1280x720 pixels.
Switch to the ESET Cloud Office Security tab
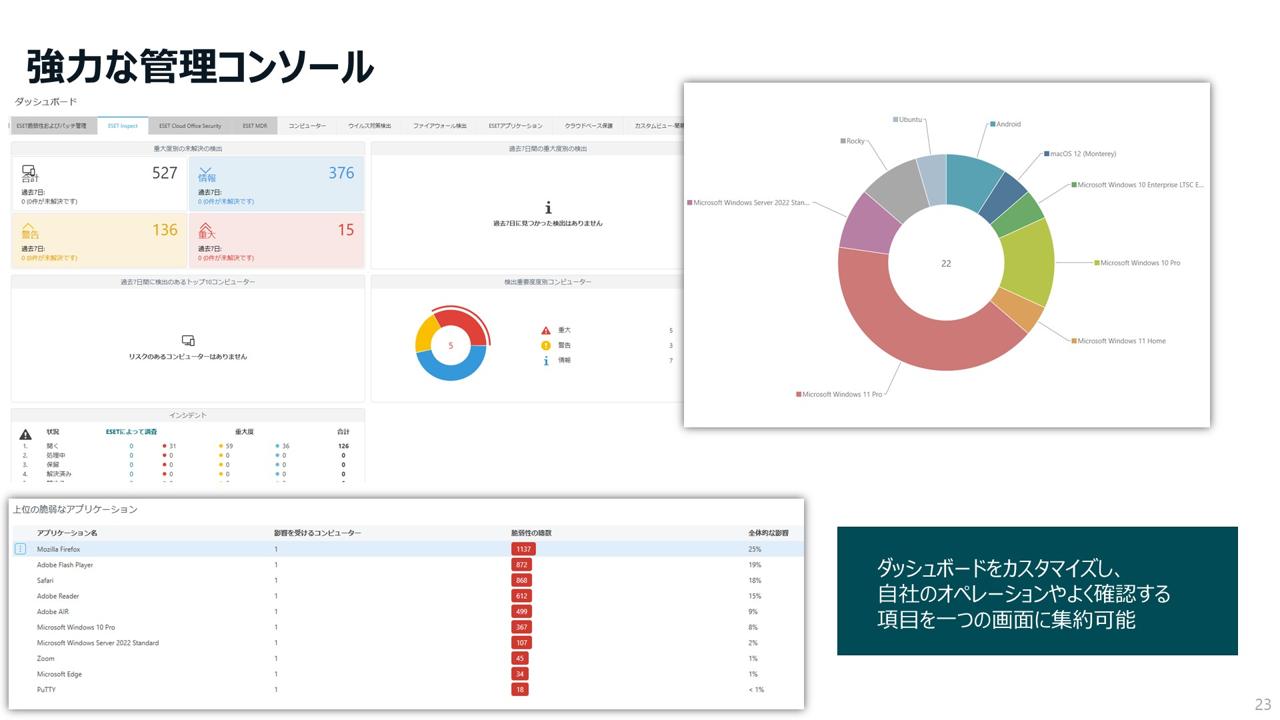pos(190,126)
